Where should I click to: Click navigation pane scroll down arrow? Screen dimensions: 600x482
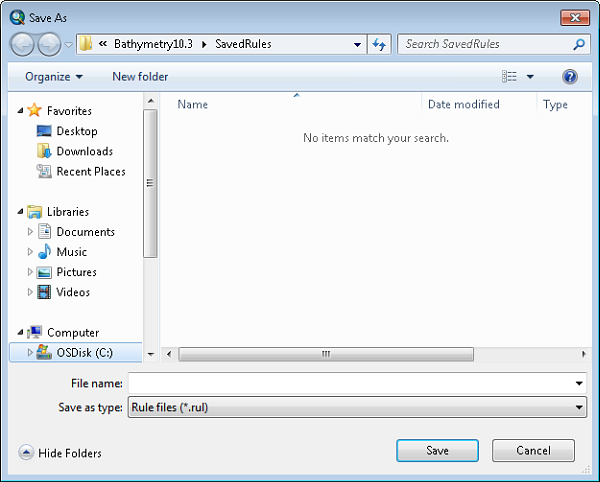[x=150, y=354]
